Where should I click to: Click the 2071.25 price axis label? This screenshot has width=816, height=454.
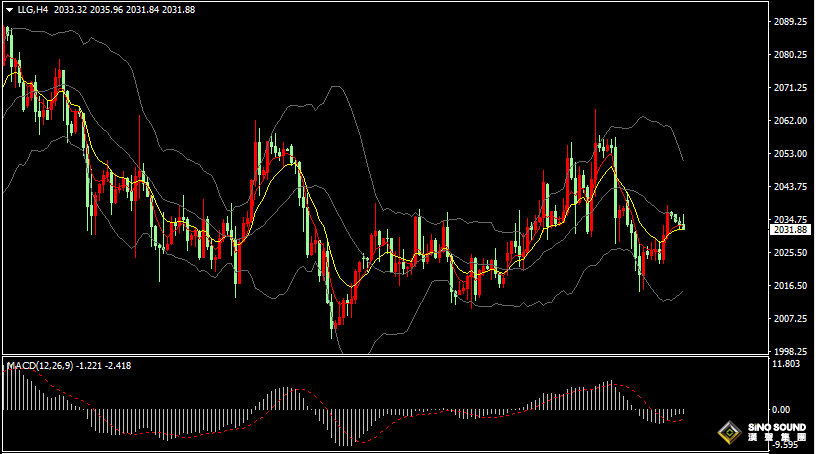coord(790,88)
